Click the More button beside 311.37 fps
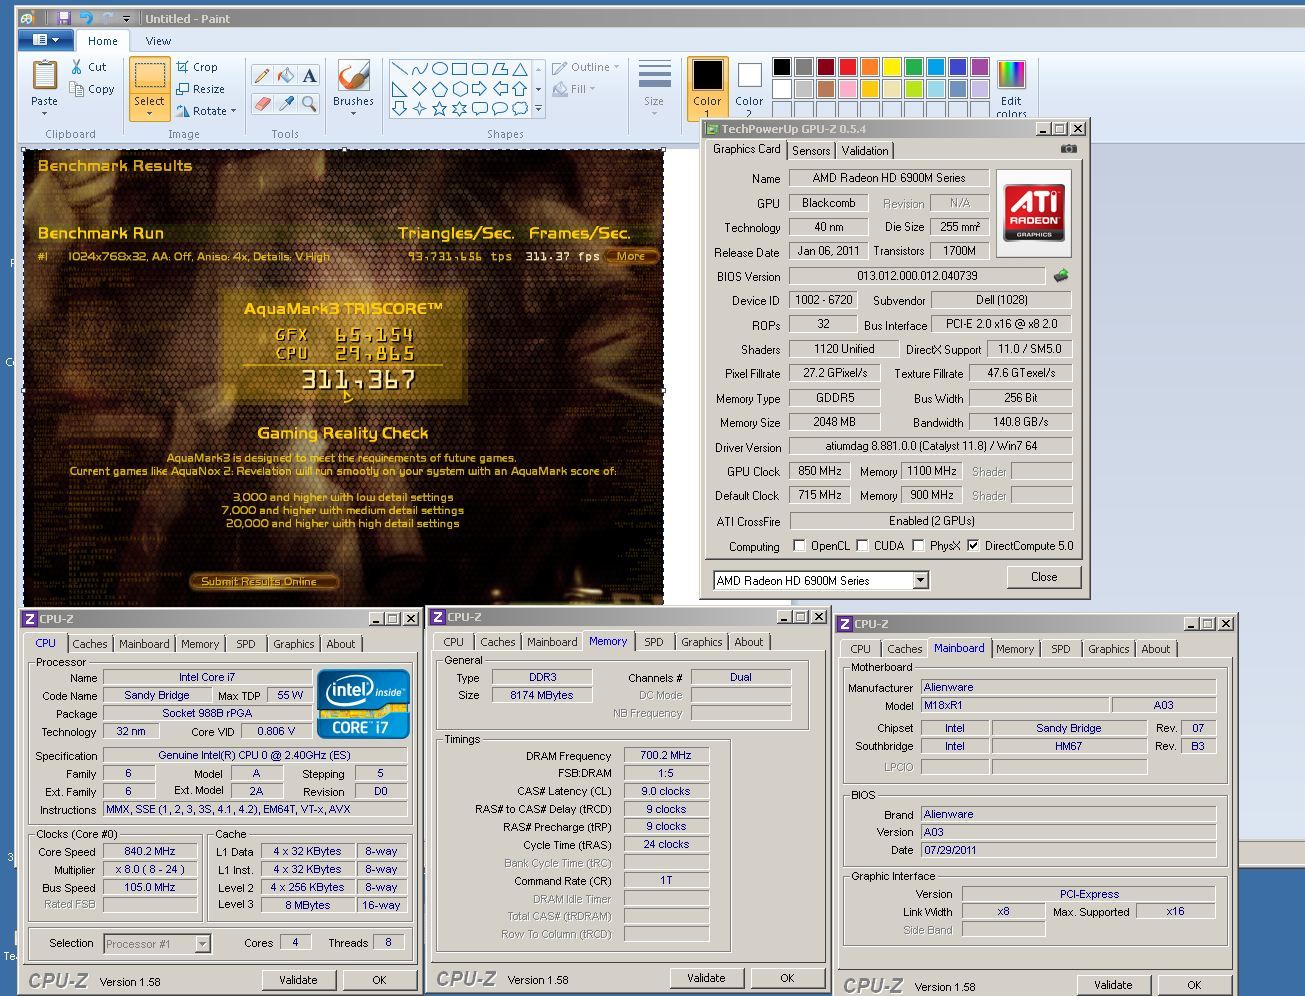1305x996 pixels. pyautogui.click(x=631, y=256)
